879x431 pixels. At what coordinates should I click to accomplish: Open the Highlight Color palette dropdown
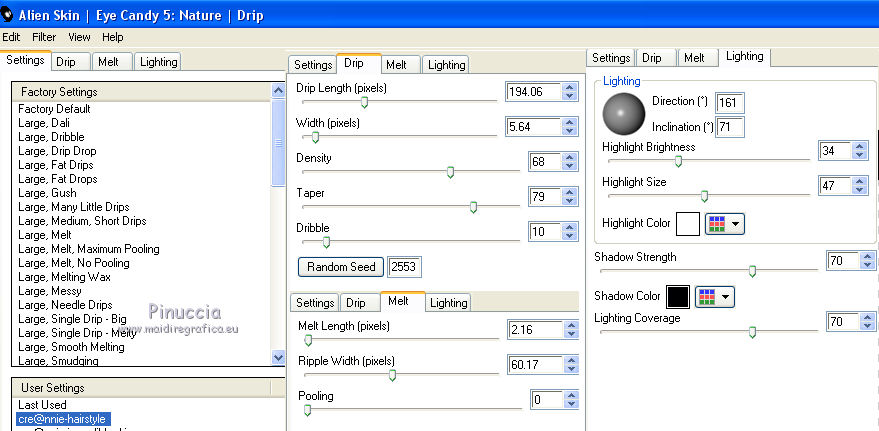coord(724,224)
